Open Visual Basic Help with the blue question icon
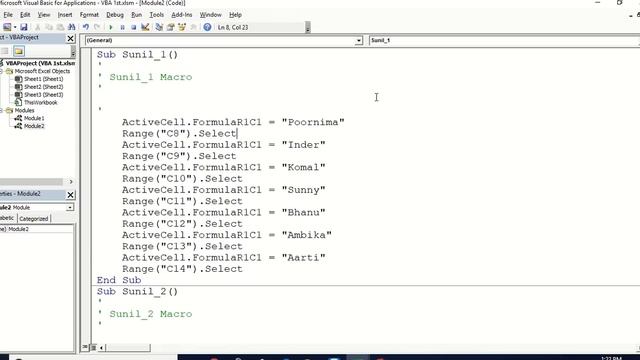 [207, 27]
